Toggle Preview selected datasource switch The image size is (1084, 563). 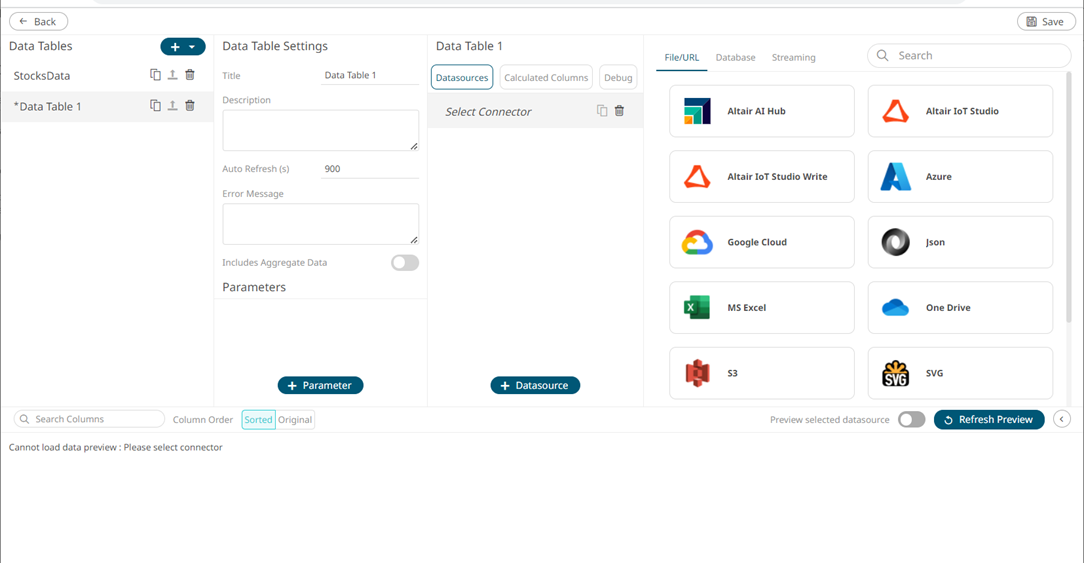[911, 420]
